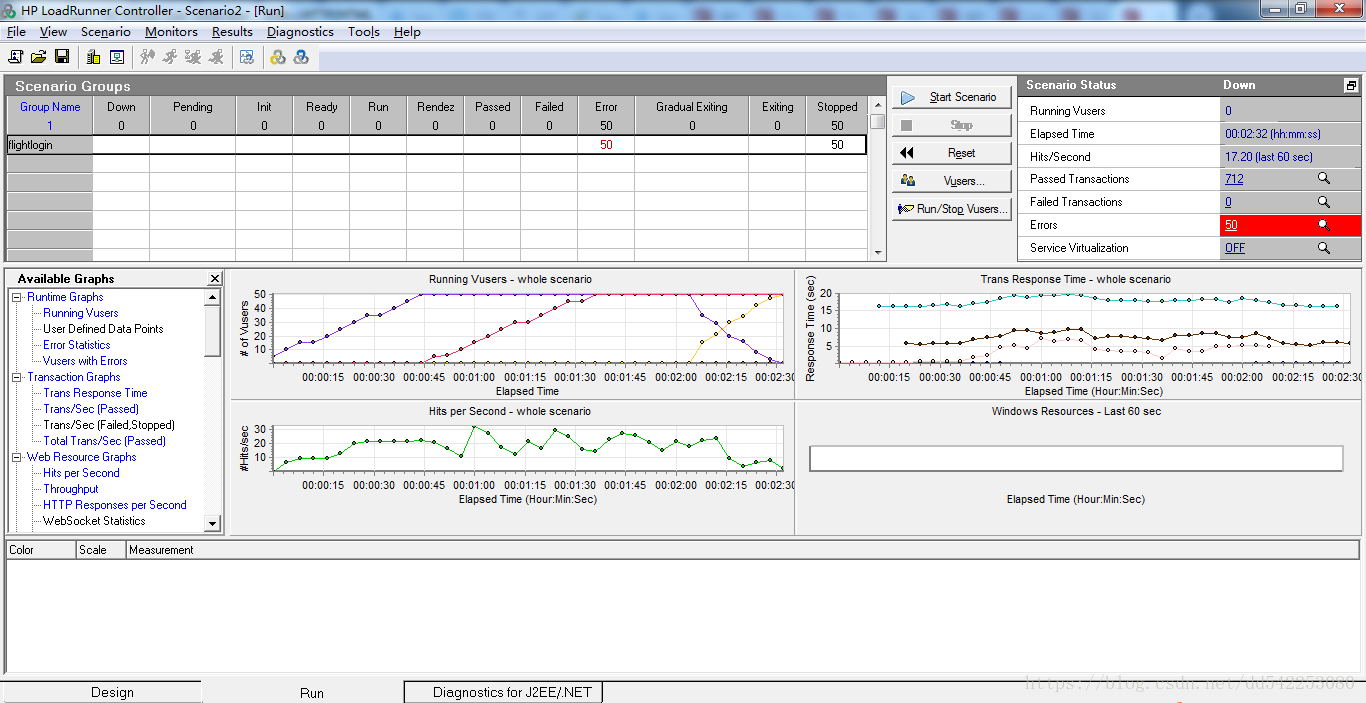The width and height of the screenshot is (1366, 703).
Task: Select Error Statistics graph in tree
Action: point(77,345)
